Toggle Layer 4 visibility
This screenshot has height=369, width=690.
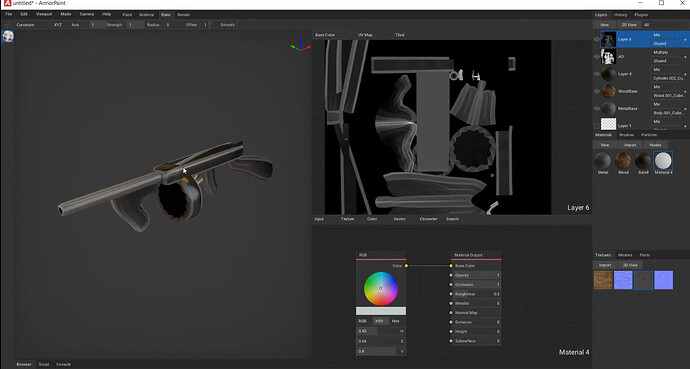(597, 74)
